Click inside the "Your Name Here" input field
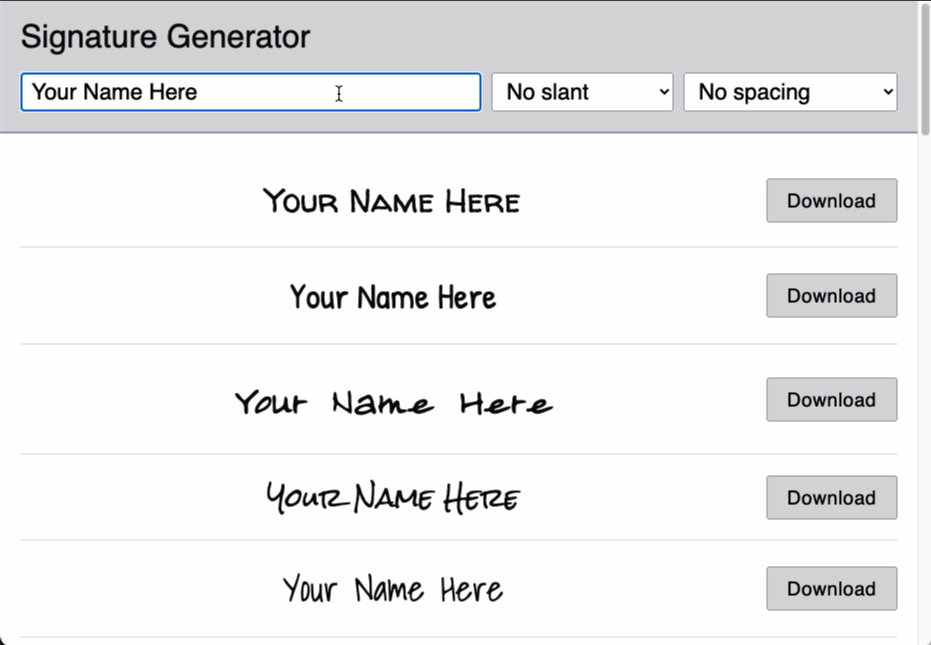Screen dimensions: 931x645 pyautogui.click(x=250, y=91)
